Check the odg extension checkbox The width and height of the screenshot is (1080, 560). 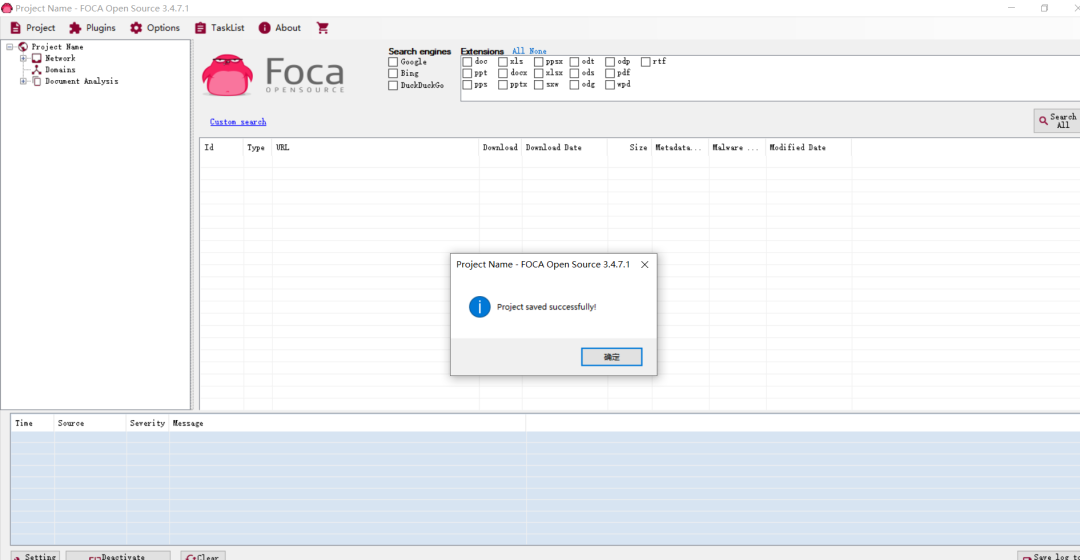(574, 85)
